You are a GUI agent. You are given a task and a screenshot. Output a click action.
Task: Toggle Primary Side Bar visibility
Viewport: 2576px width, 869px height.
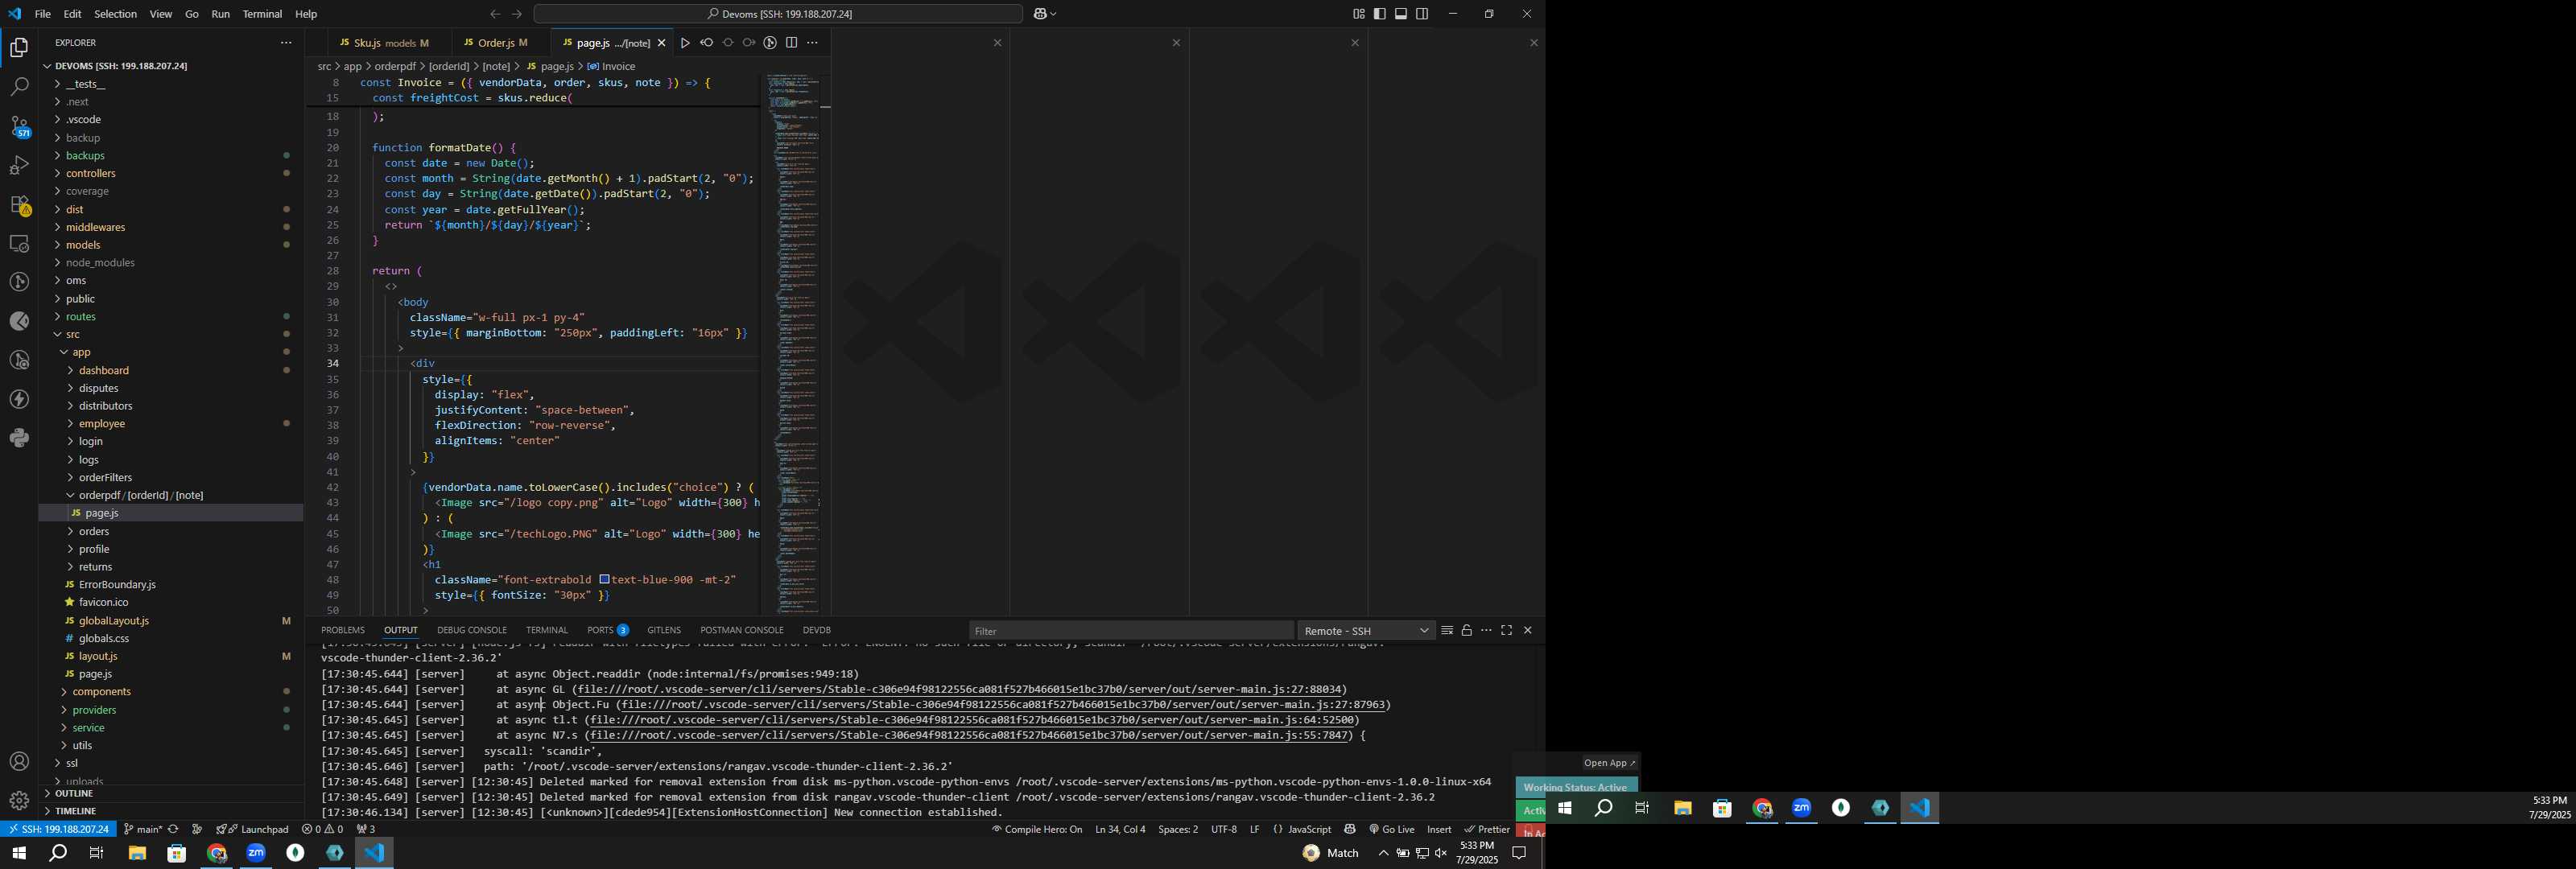point(1379,14)
